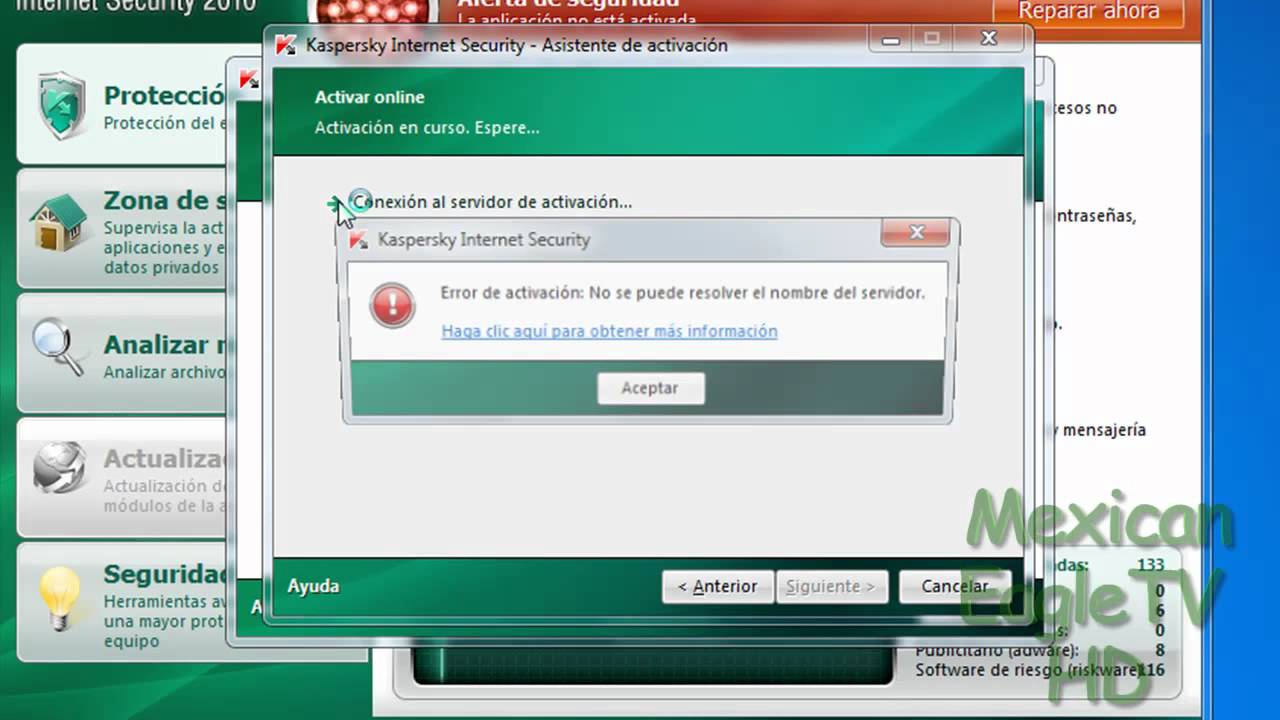This screenshot has width=1280, height=720.
Task: Minimize the Asistente de activación window
Action: tap(891, 39)
